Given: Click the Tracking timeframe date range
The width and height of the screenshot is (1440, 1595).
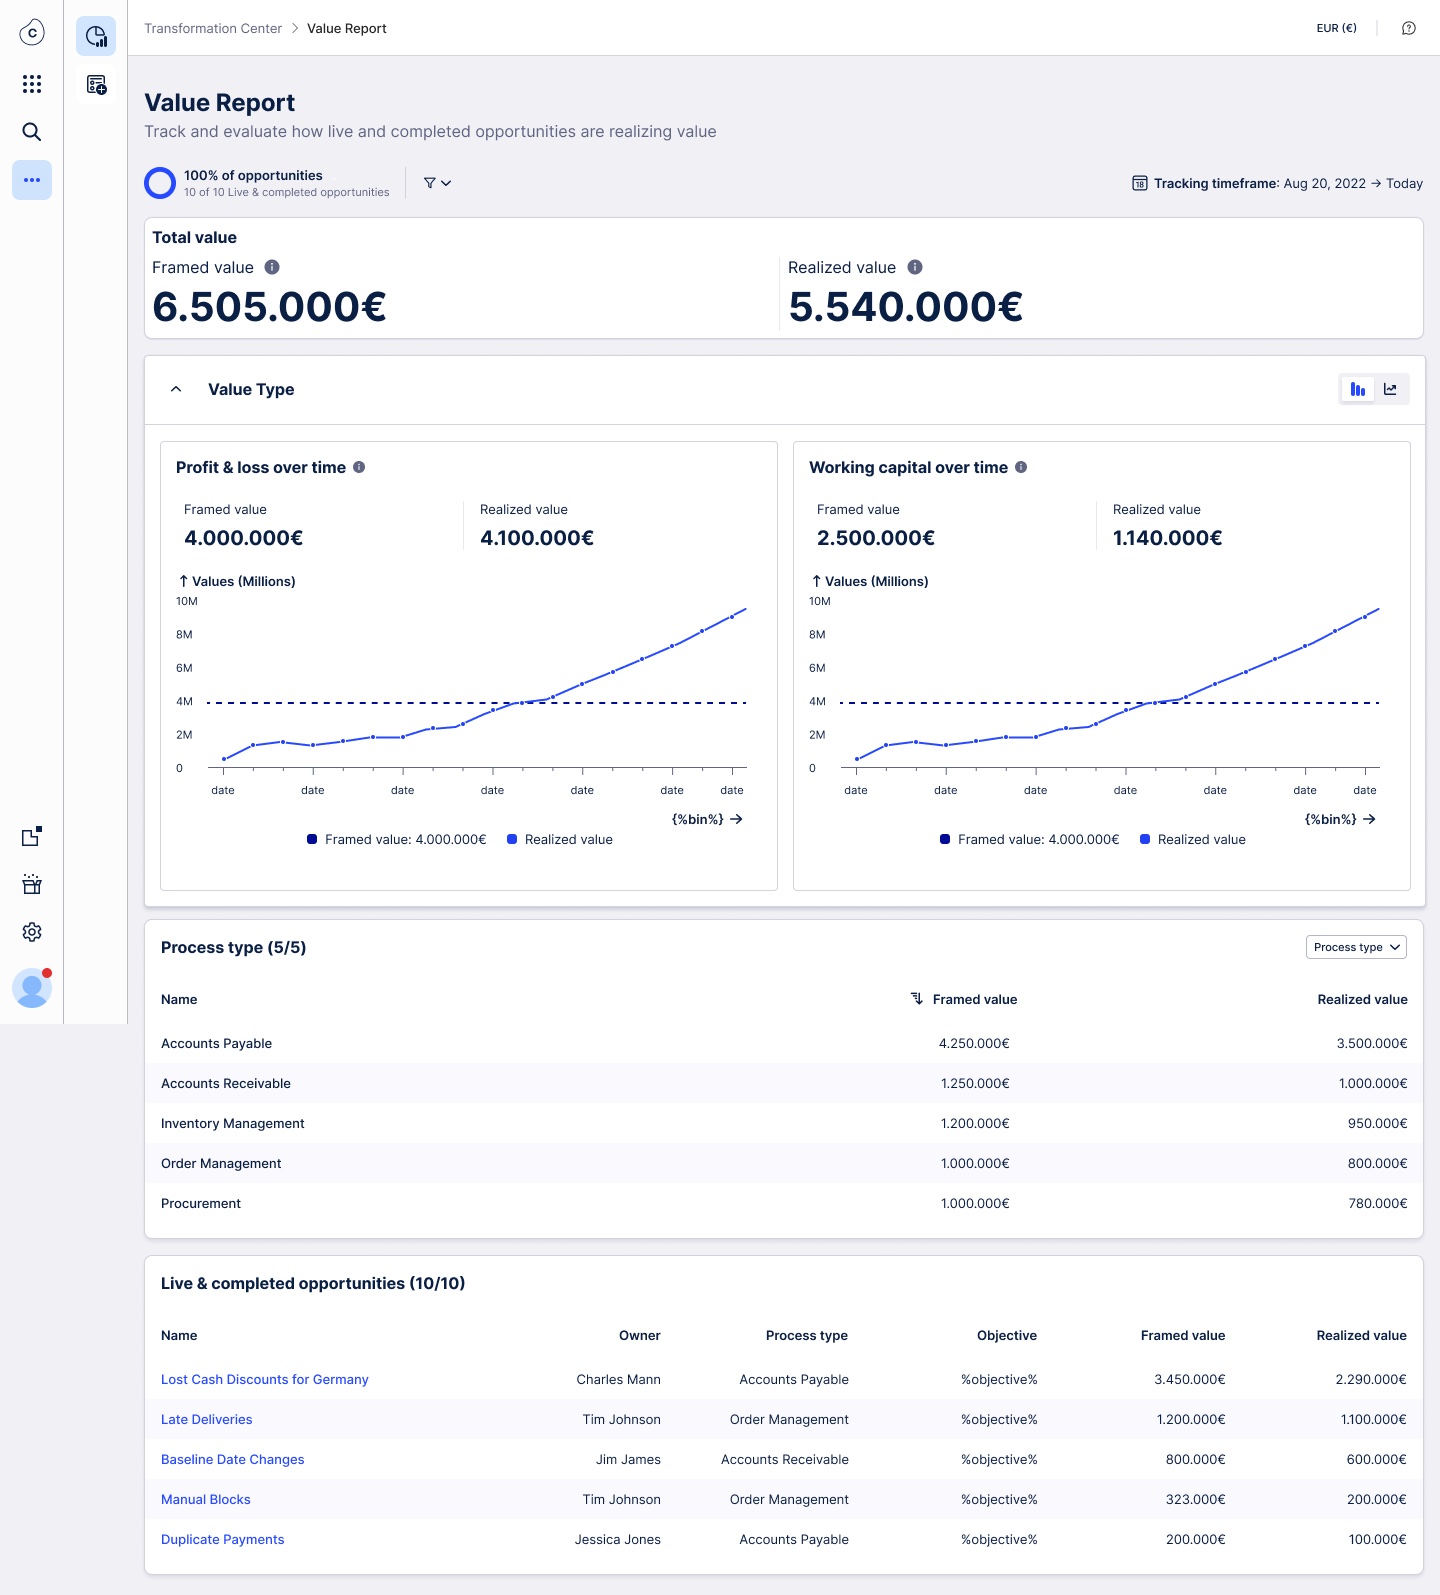Looking at the screenshot, I should pyautogui.click(x=1353, y=183).
